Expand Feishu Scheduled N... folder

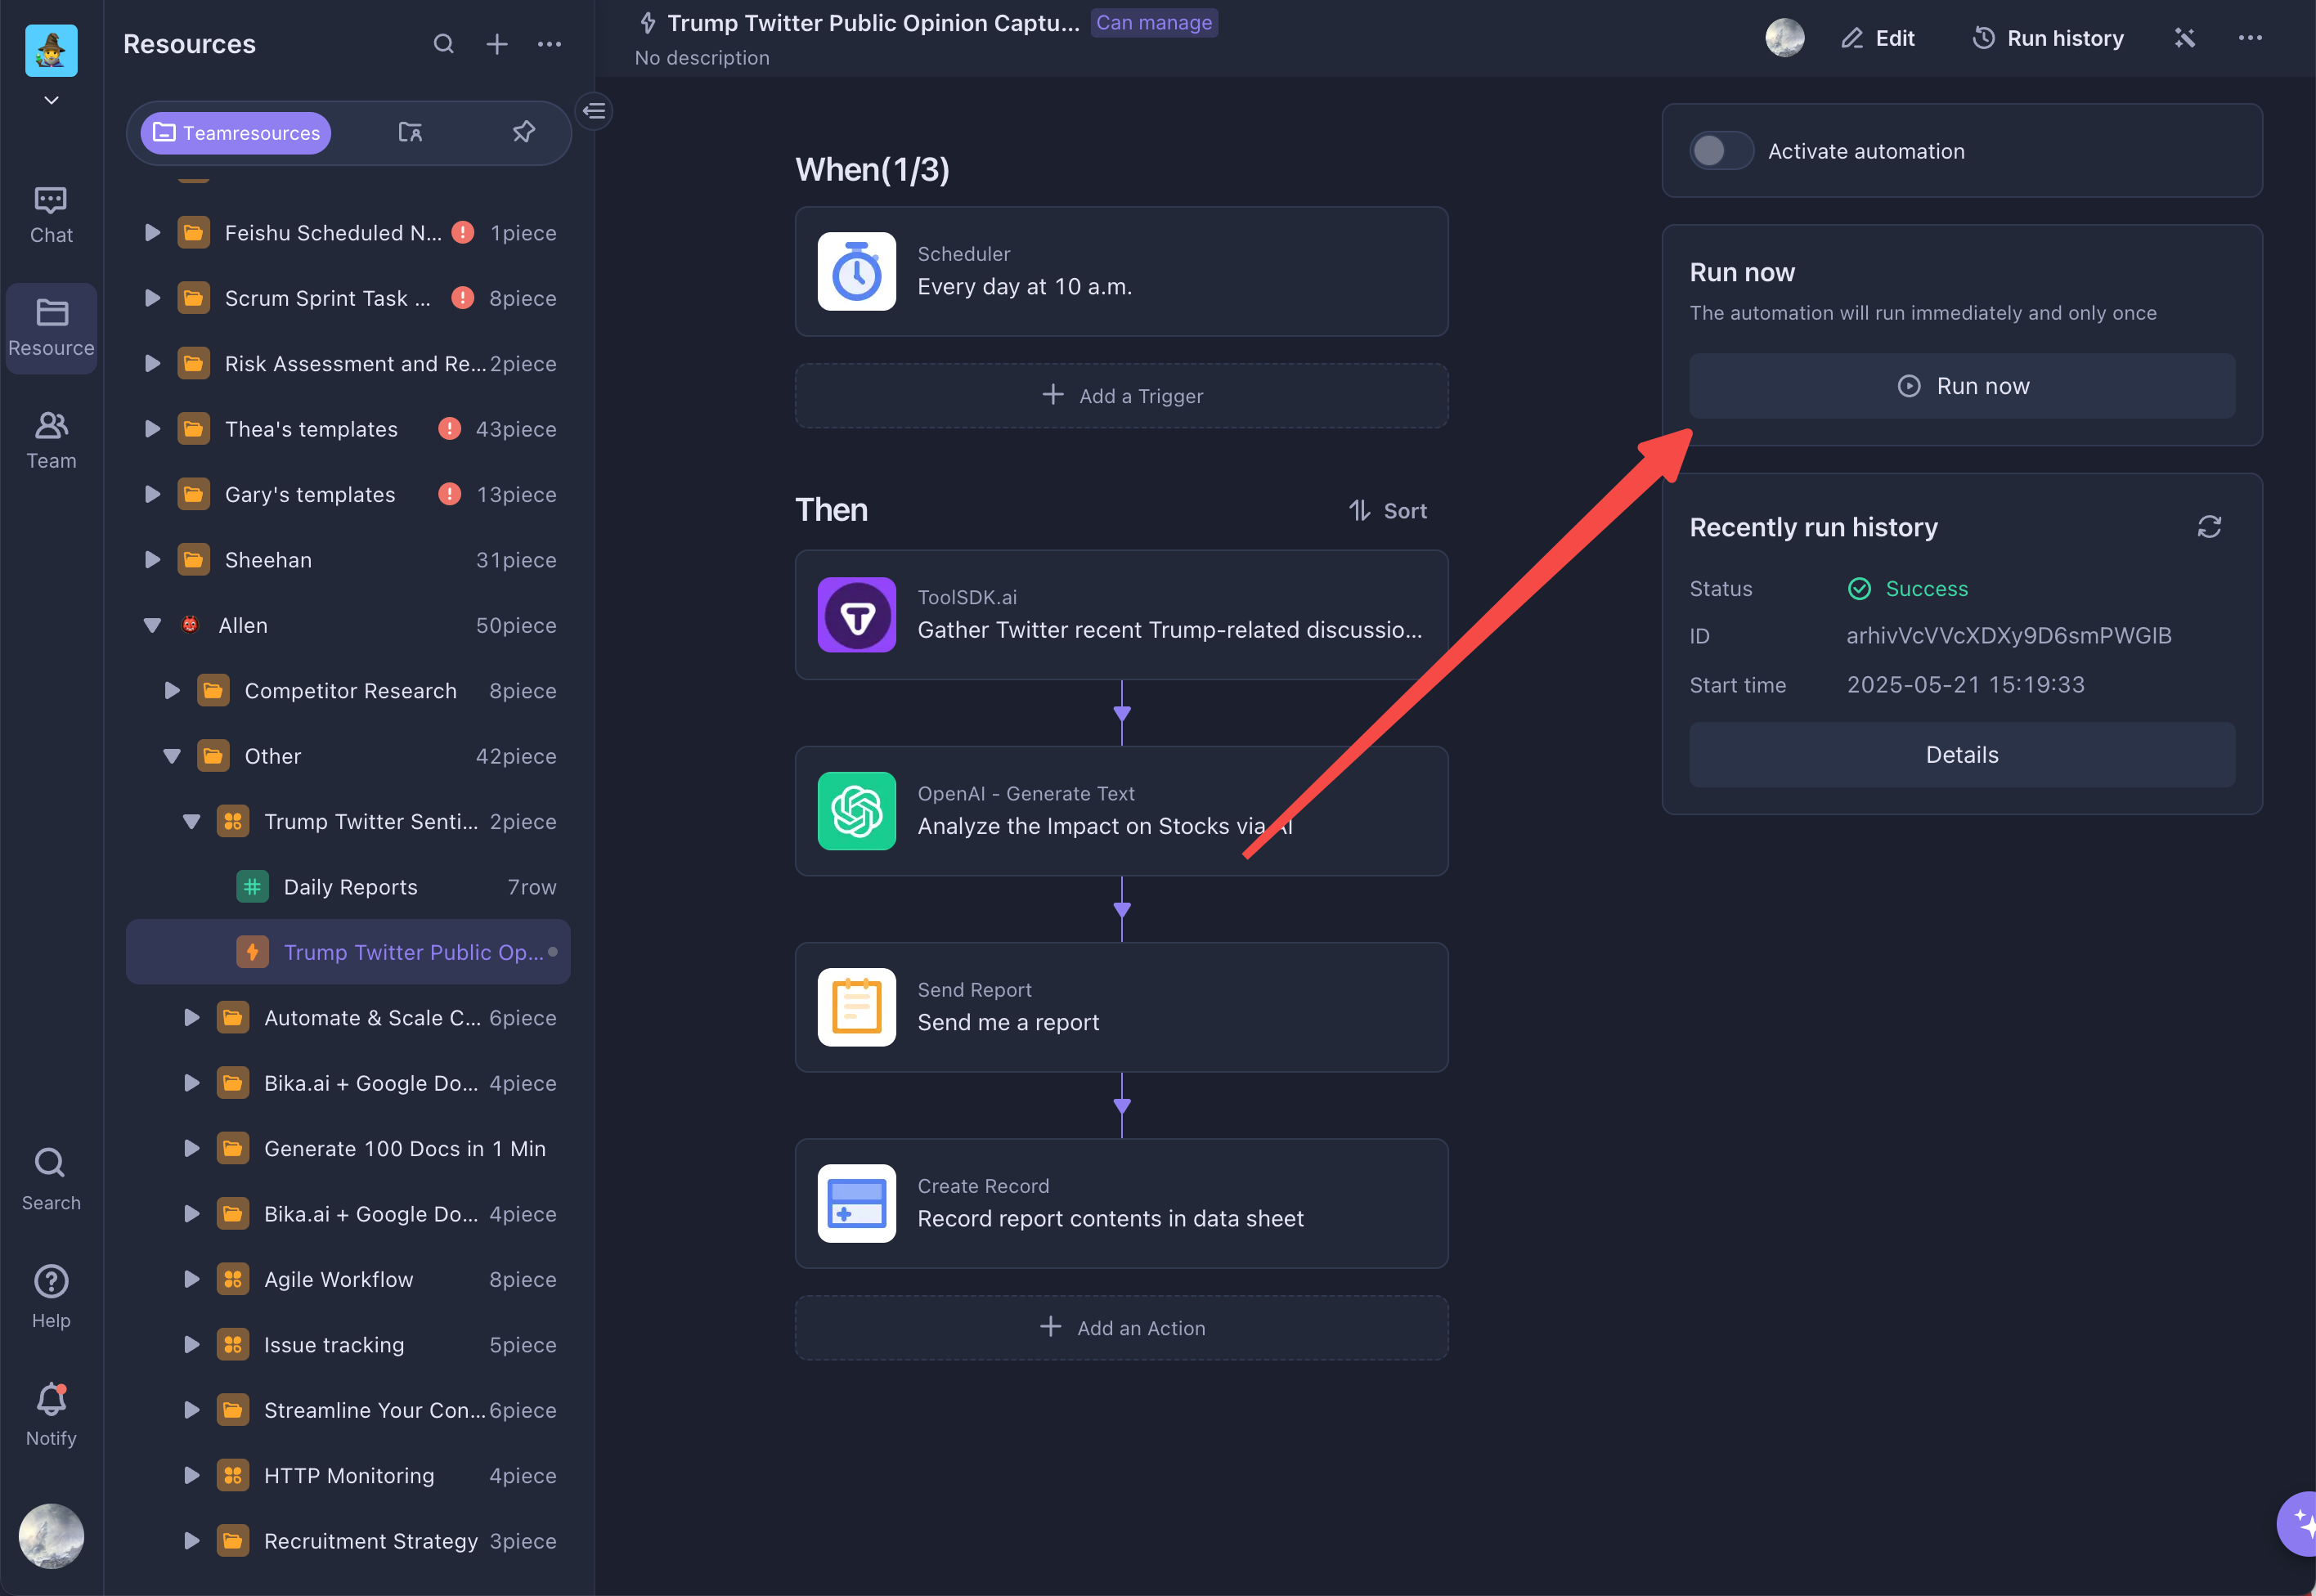click(x=152, y=233)
